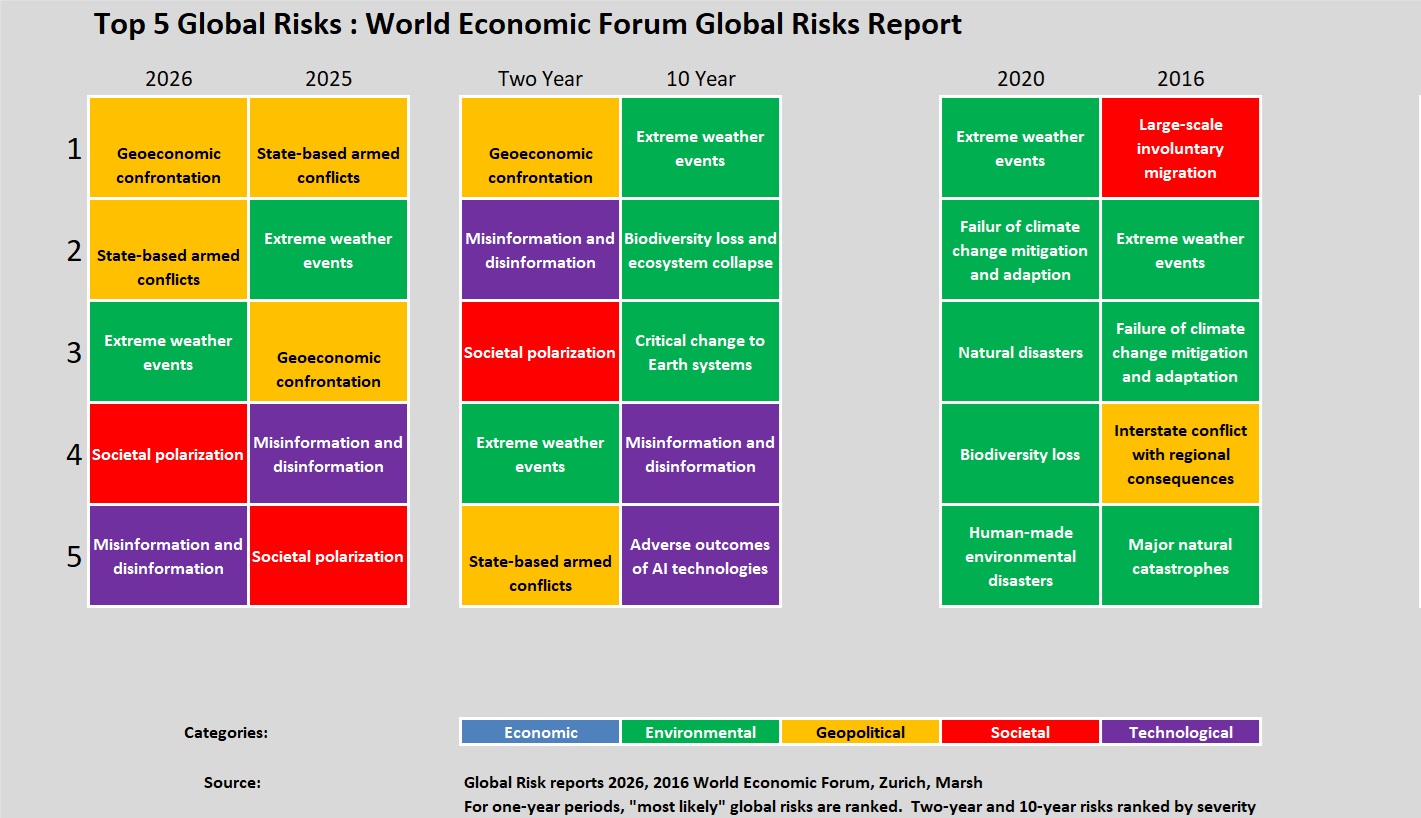Click Major natural catastrophes cell

[x=1180, y=556]
